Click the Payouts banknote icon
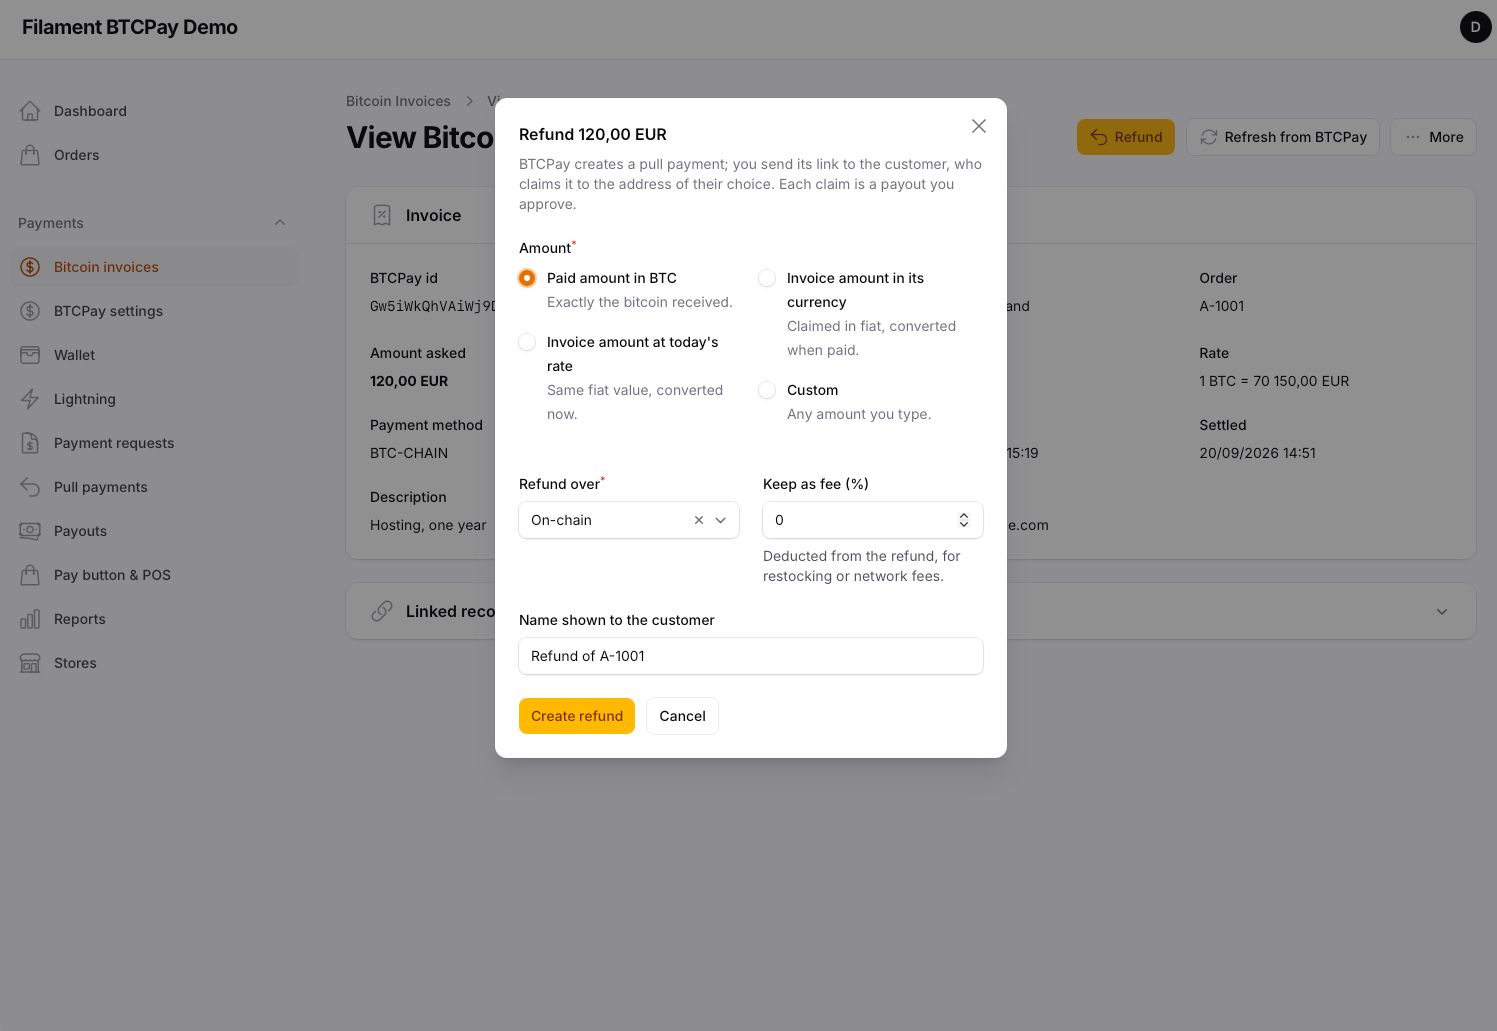The width and height of the screenshot is (1497, 1031). pos(30,531)
